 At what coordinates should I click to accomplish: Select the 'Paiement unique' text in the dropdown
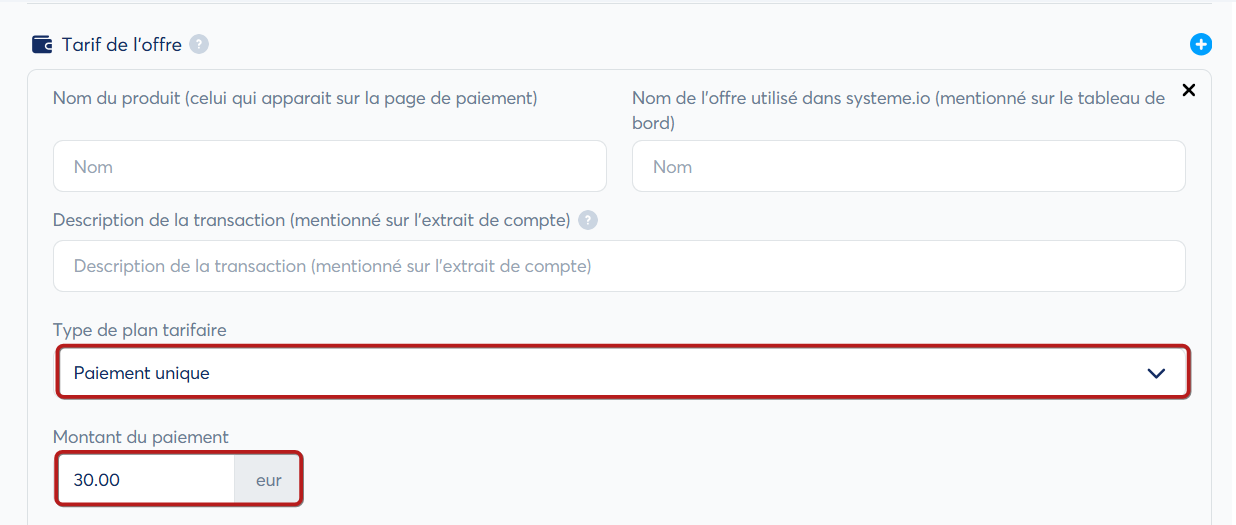coord(142,373)
